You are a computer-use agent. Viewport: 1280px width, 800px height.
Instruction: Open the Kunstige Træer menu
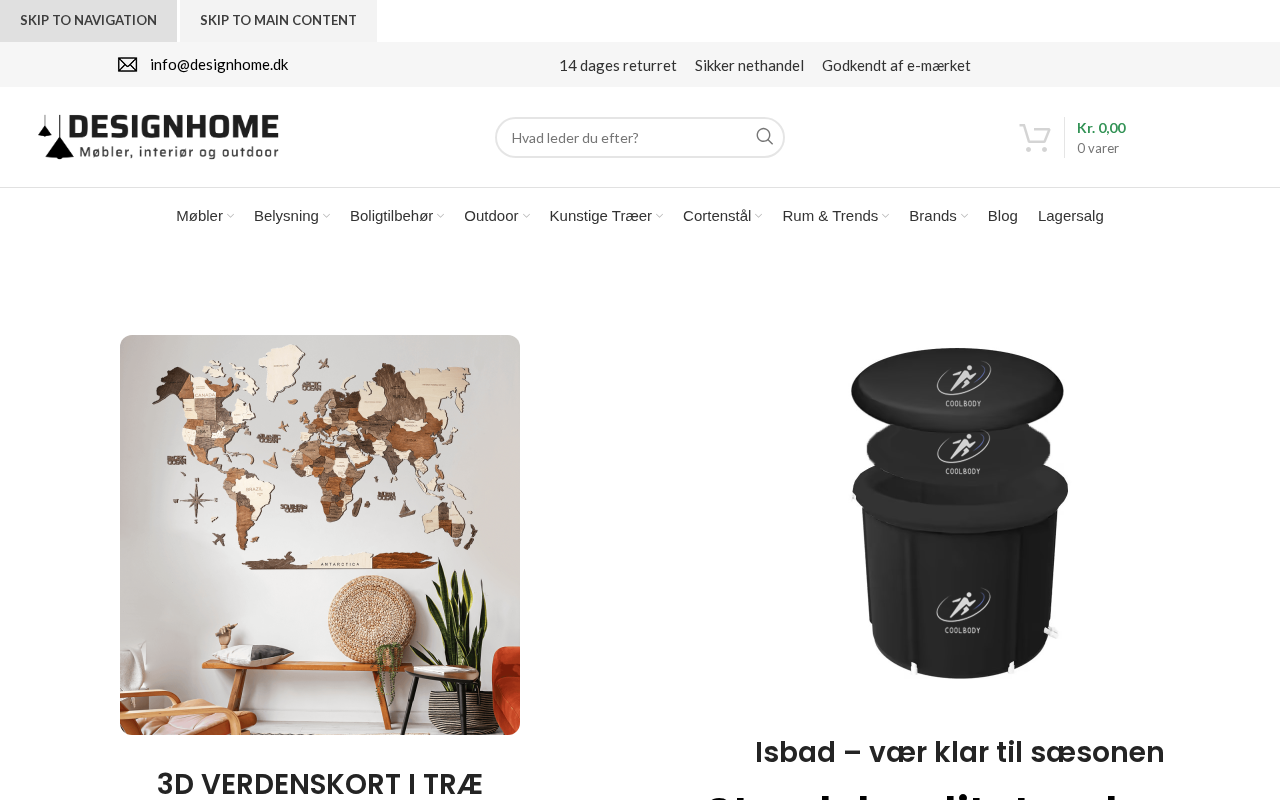click(x=606, y=216)
